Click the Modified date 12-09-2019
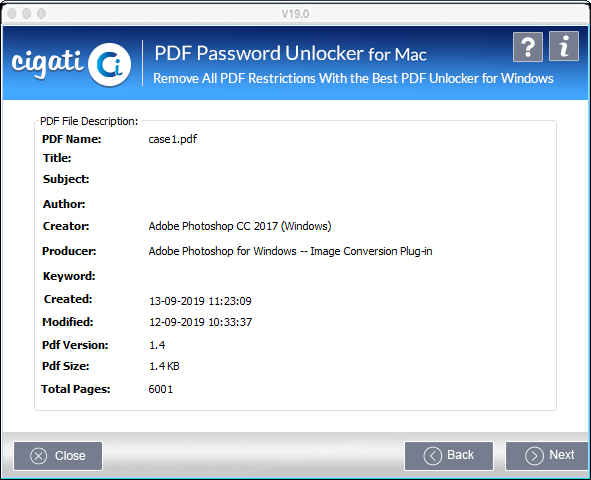This screenshot has height=480, width=591. (201, 322)
